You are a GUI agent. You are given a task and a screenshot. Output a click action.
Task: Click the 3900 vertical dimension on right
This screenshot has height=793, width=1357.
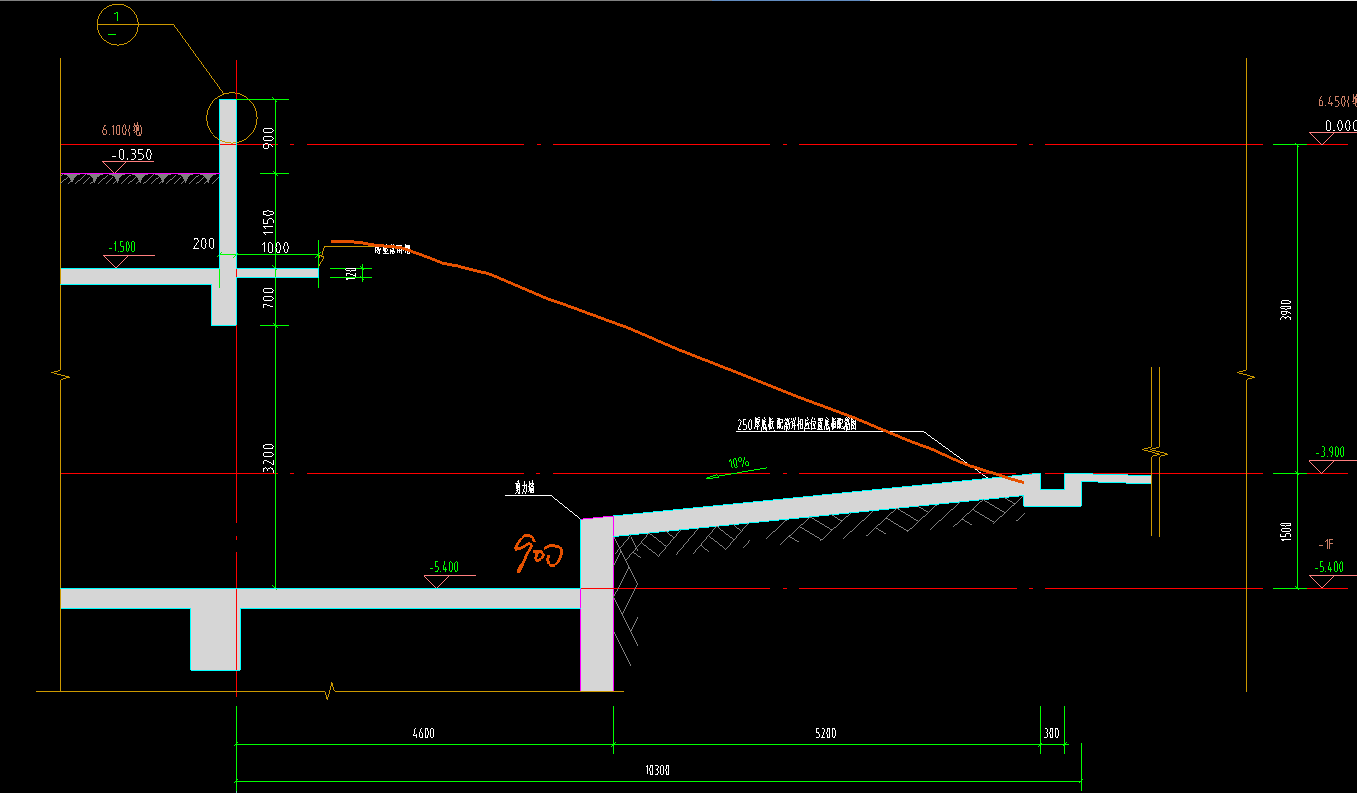coord(1287,310)
